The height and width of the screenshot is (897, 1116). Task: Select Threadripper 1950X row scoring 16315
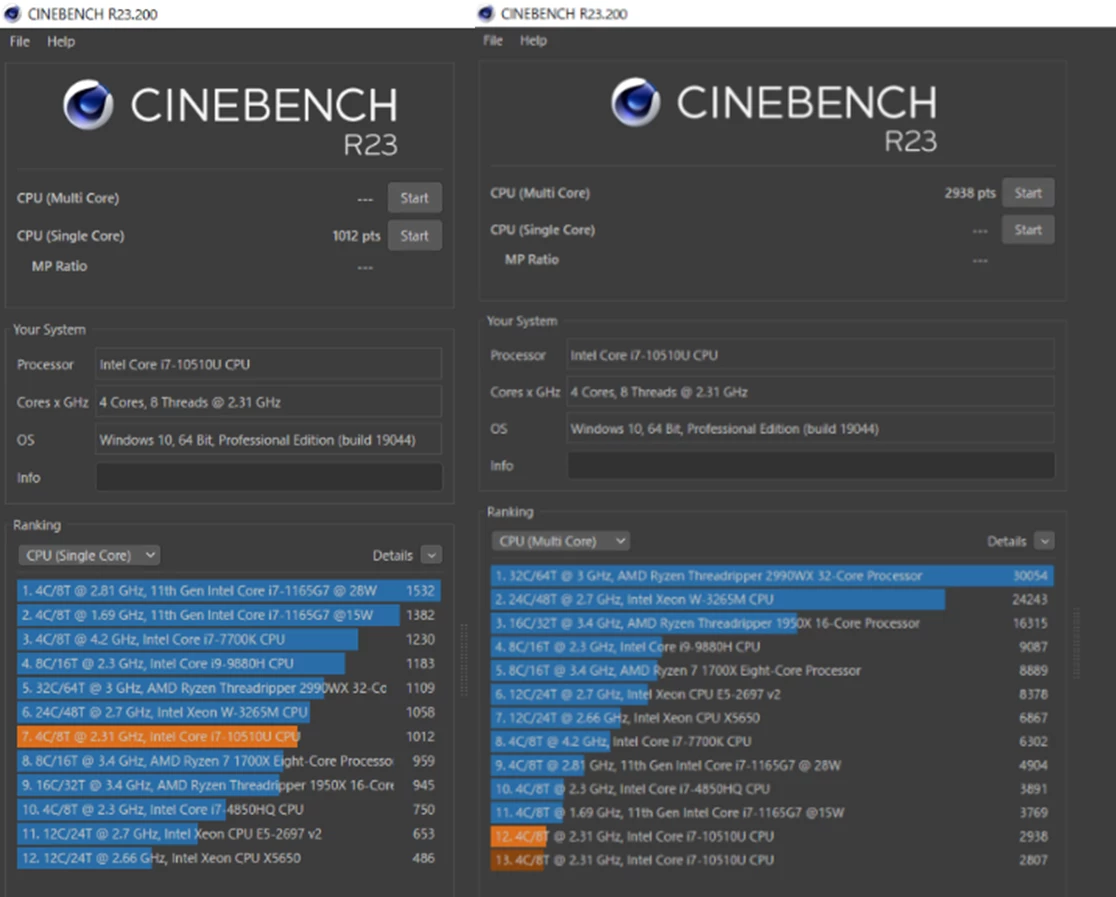click(x=772, y=624)
